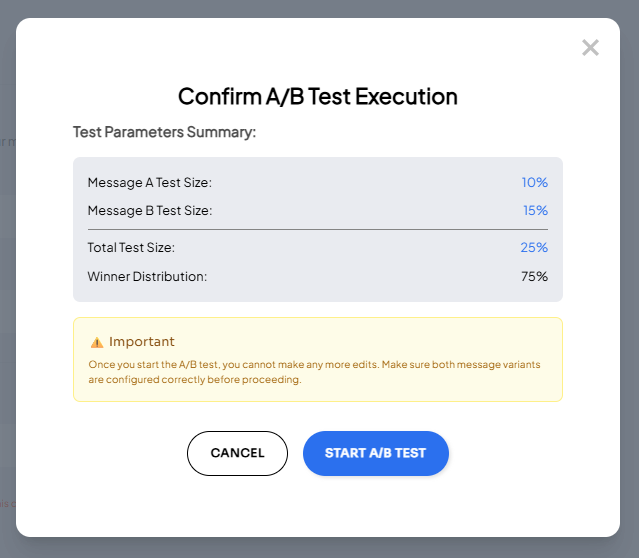Click the 75% winner distribution value
This screenshot has width=639, height=558.
point(534,276)
